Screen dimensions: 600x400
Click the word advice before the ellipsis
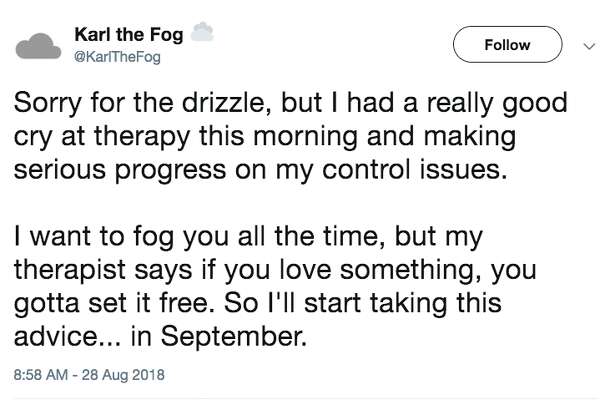[56, 336]
